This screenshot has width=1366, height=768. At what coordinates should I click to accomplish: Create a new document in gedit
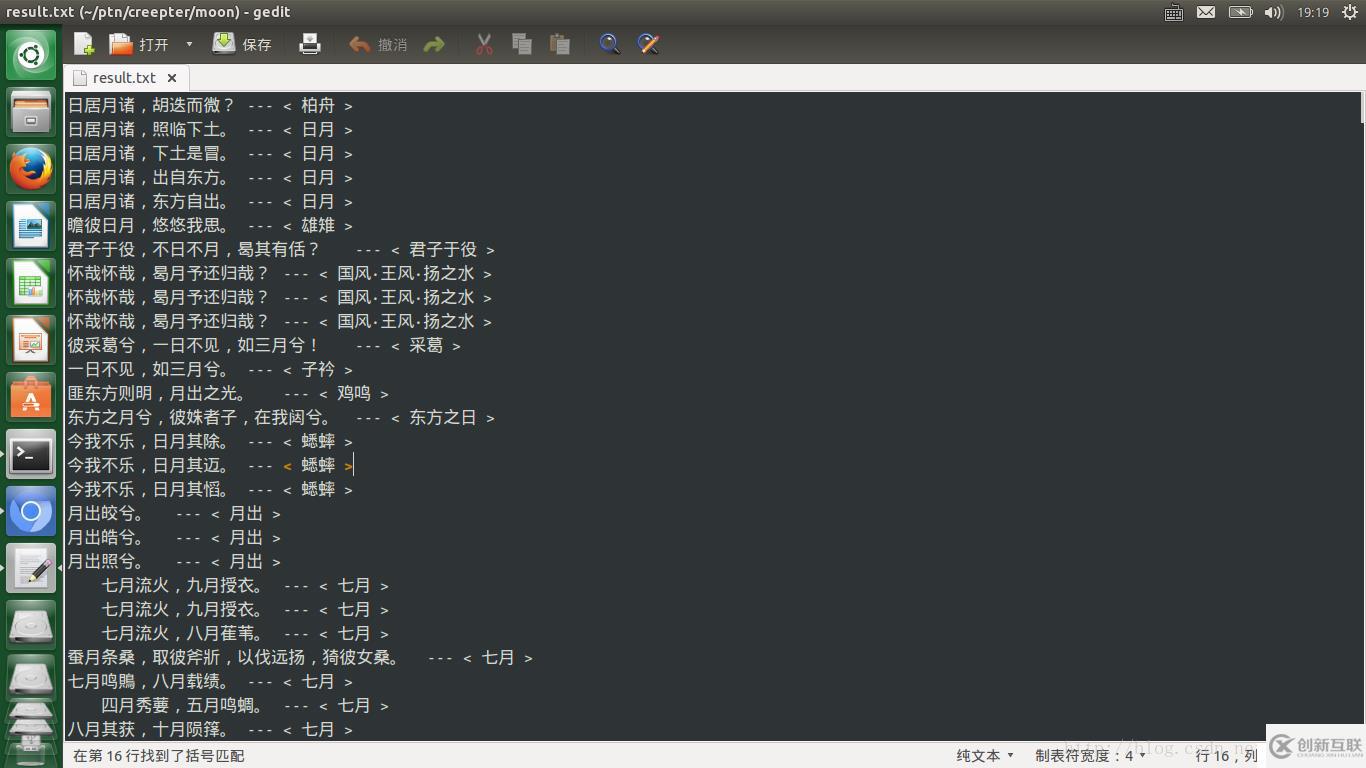pyautogui.click(x=84, y=44)
